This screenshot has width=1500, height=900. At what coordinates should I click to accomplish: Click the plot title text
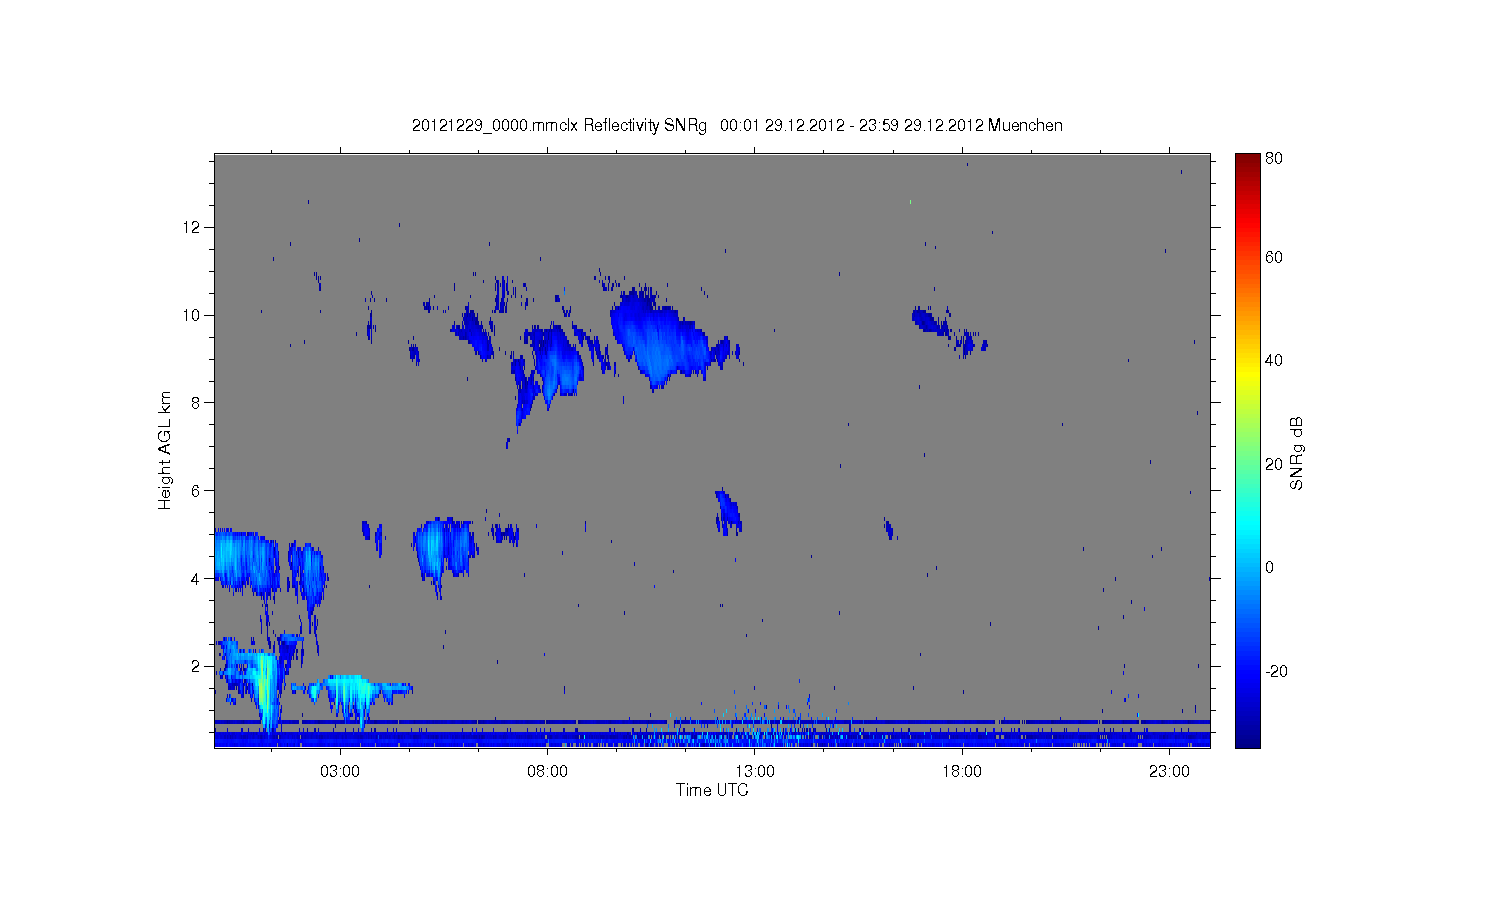pos(737,126)
